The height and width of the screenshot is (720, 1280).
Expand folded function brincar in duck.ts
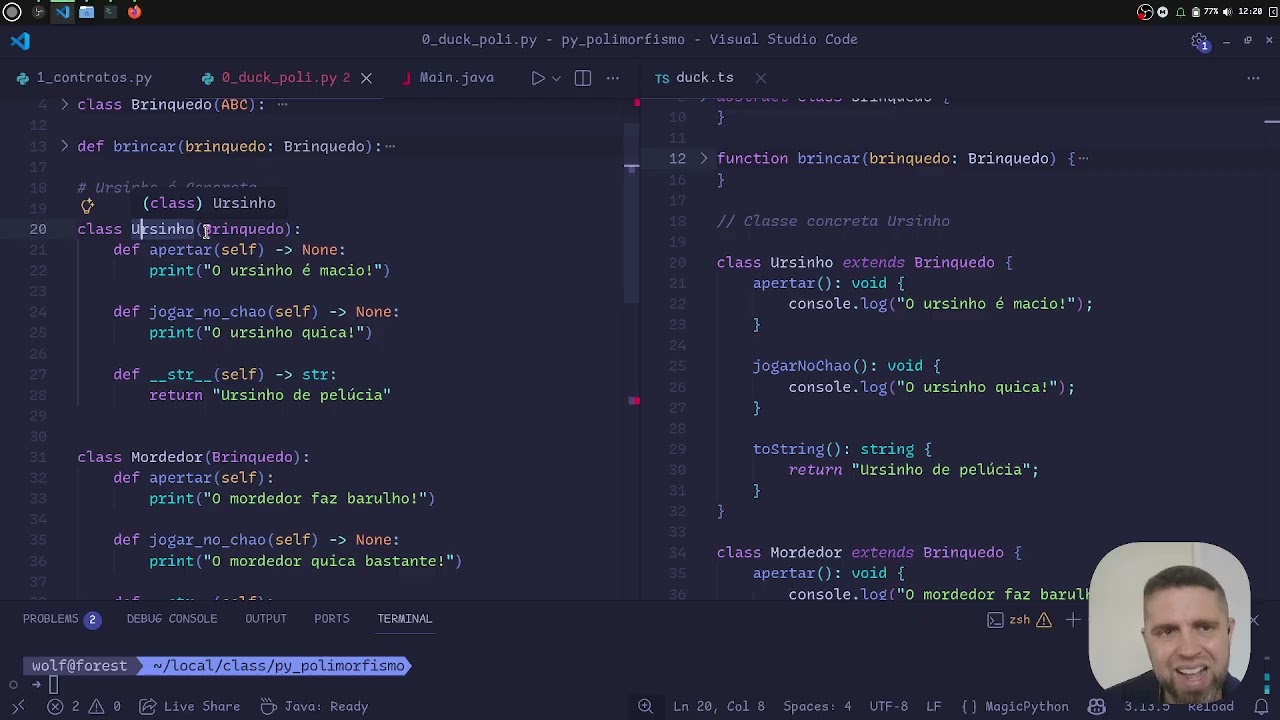[x=704, y=158]
